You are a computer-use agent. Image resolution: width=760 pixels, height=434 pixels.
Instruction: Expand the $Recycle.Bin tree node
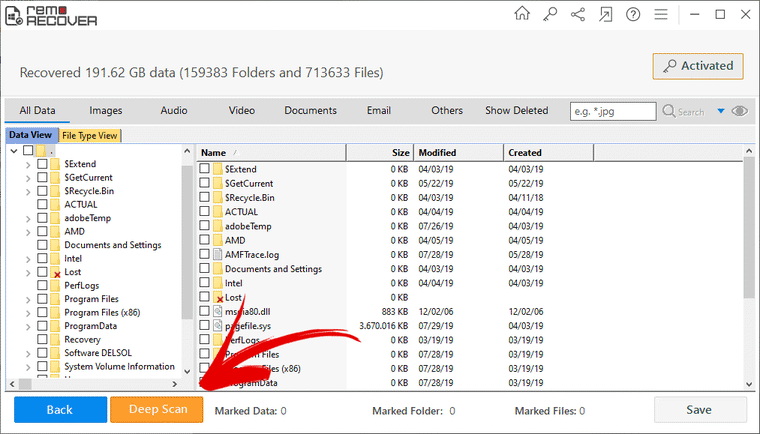point(27,191)
